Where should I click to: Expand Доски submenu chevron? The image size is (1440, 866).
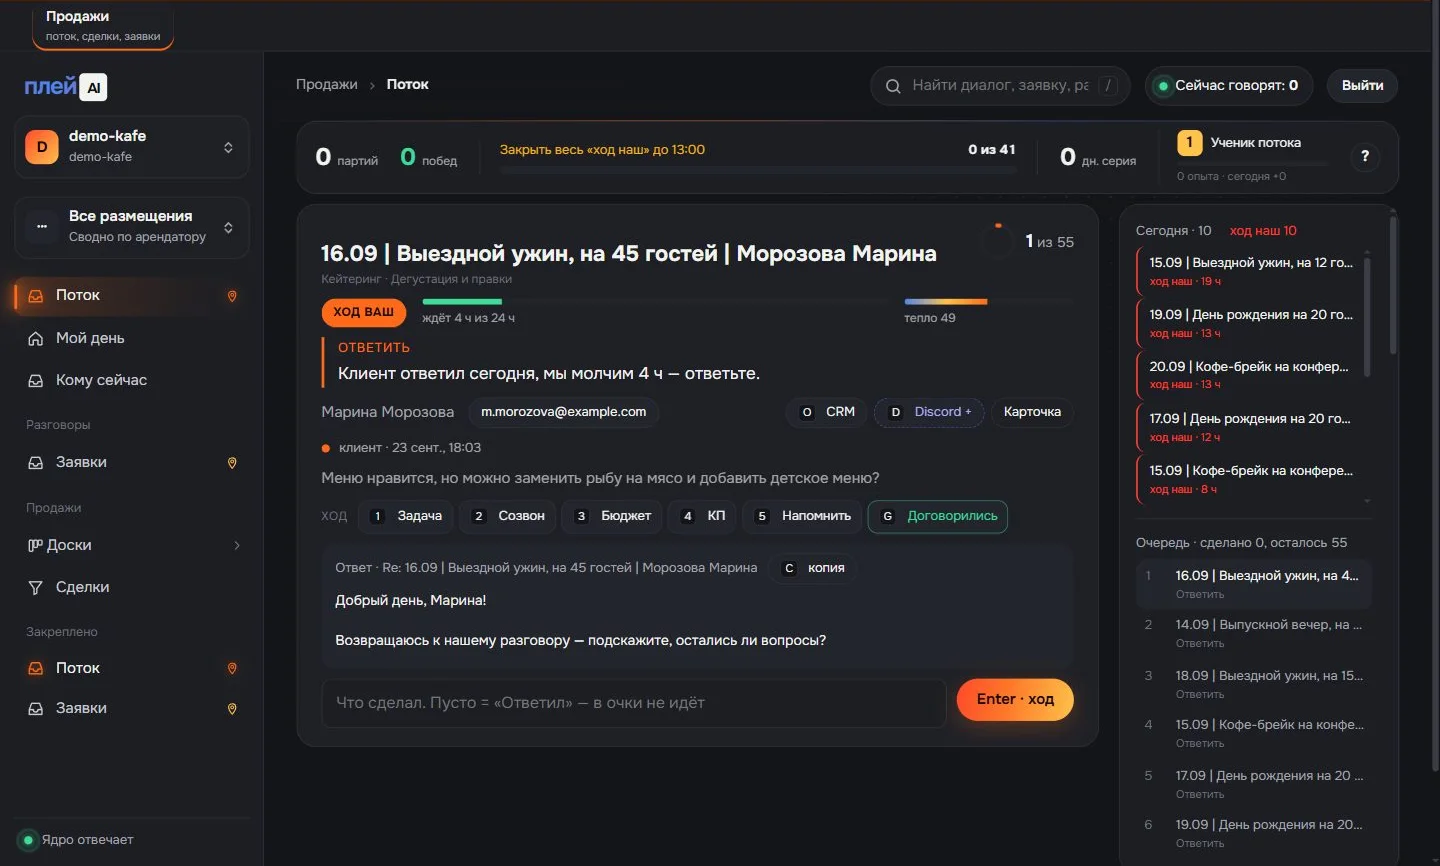pyautogui.click(x=237, y=545)
